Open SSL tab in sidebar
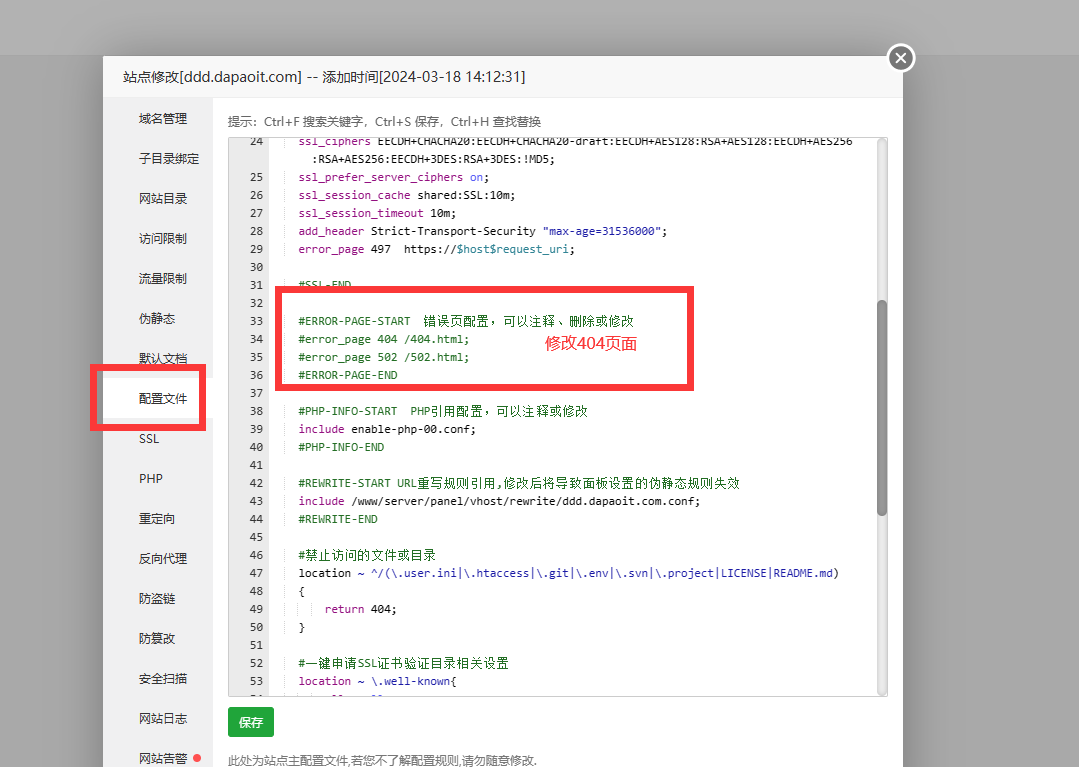 pos(149,438)
